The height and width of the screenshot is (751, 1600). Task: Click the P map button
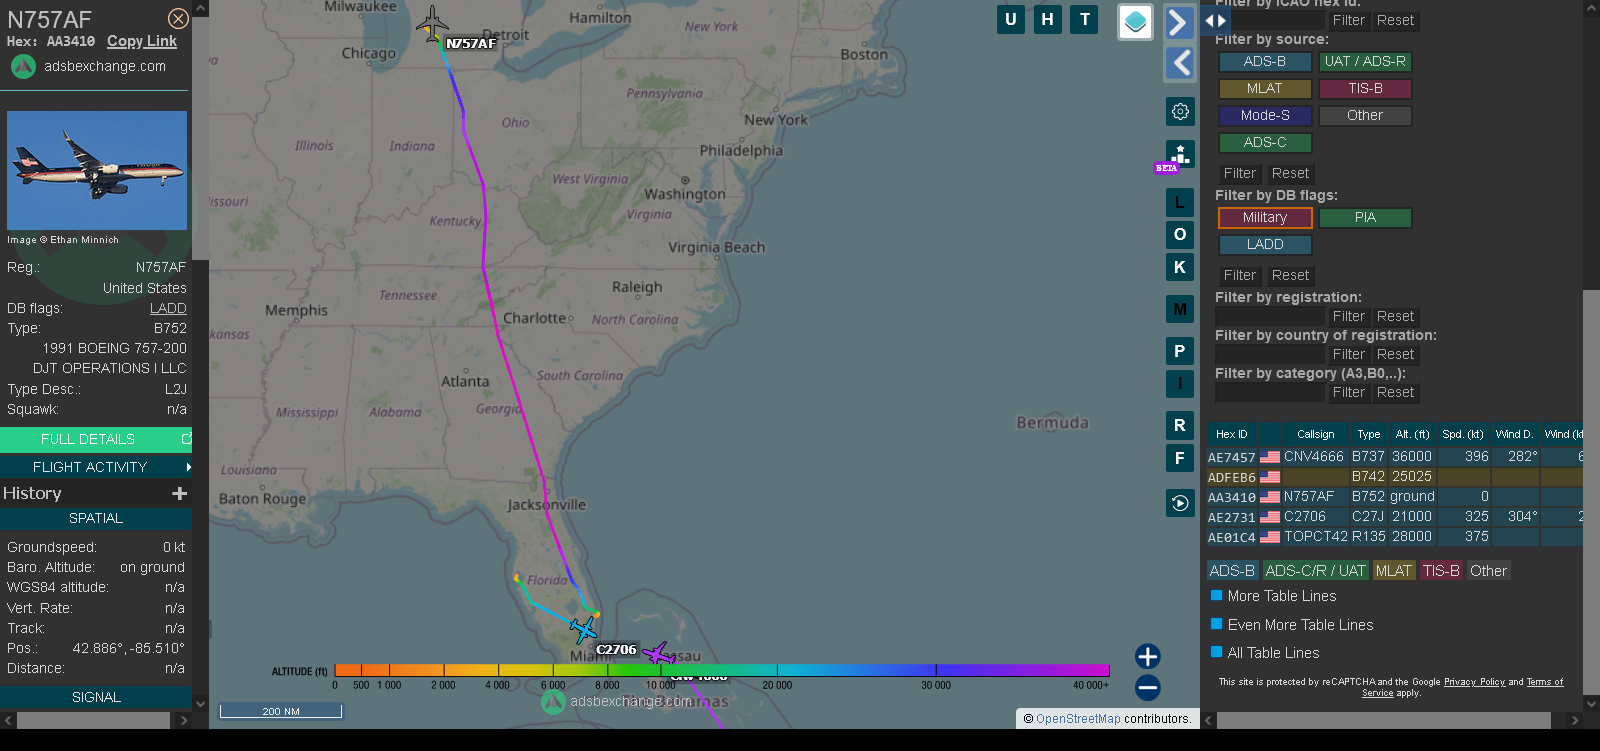tap(1180, 351)
